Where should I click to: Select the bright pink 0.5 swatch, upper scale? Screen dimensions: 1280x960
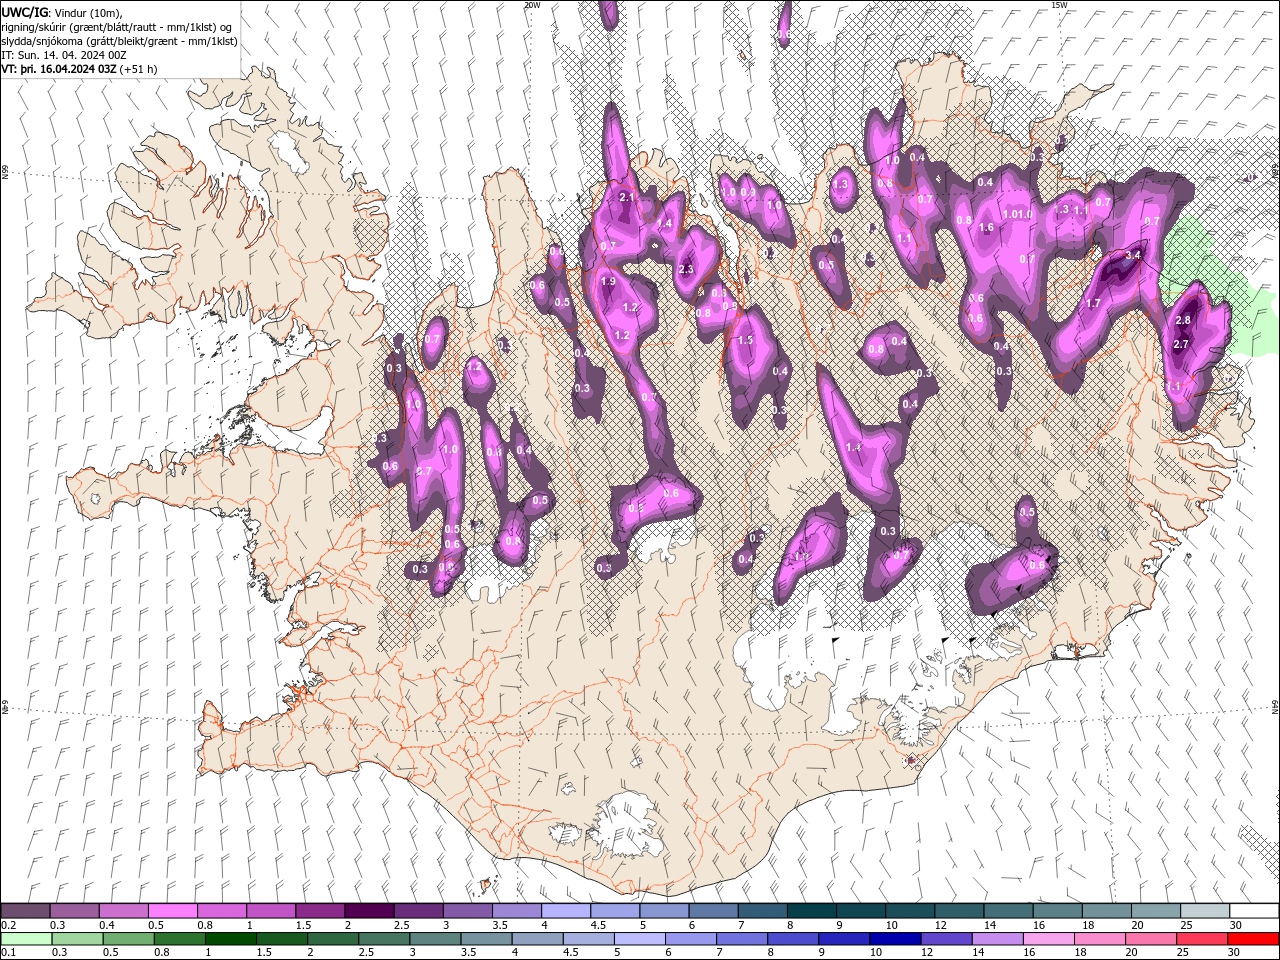coord(172,911)
